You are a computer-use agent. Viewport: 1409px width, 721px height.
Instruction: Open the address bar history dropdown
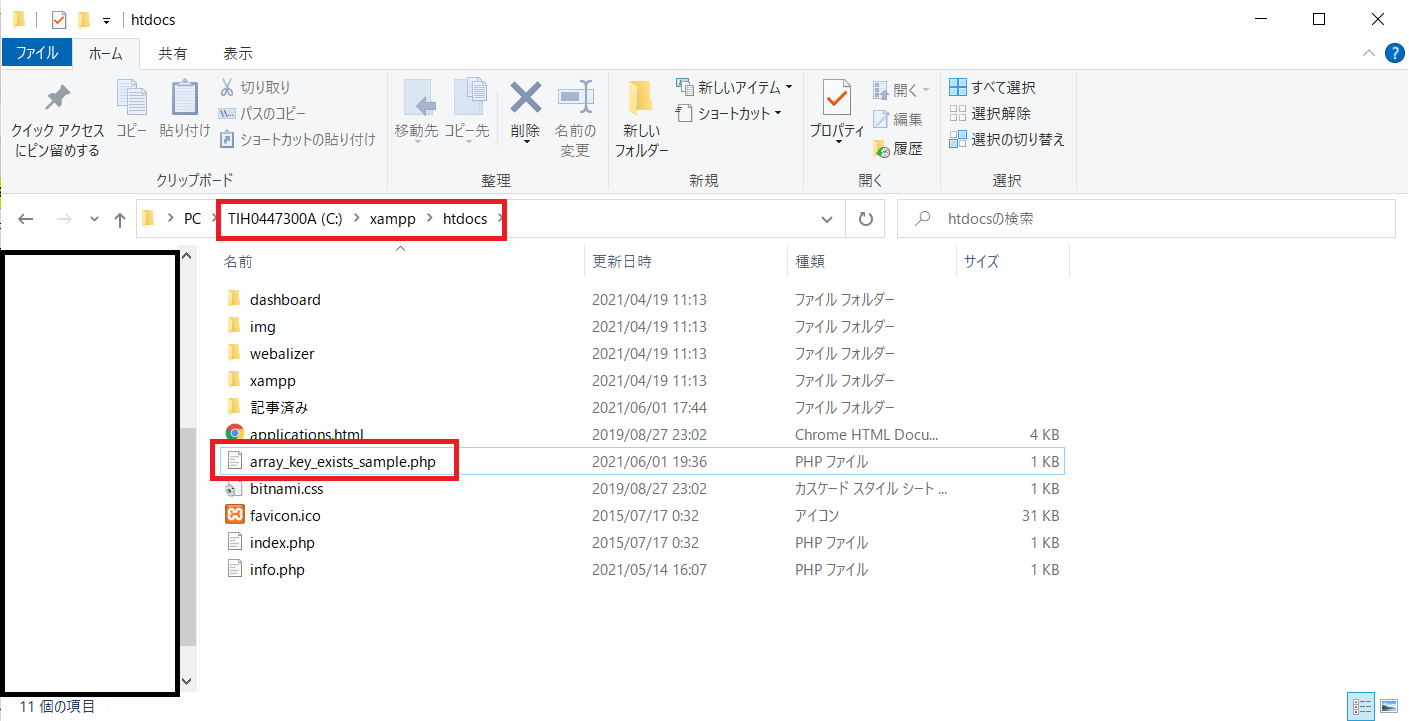point(827,219)
